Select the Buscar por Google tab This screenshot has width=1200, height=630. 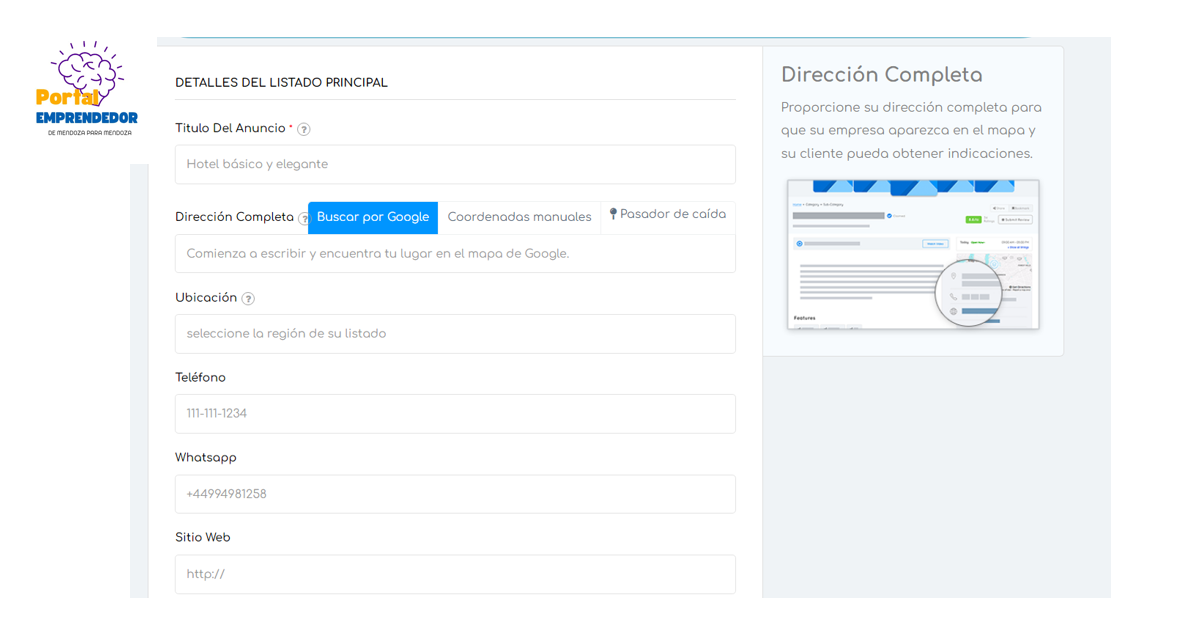[x=373, y=217]
